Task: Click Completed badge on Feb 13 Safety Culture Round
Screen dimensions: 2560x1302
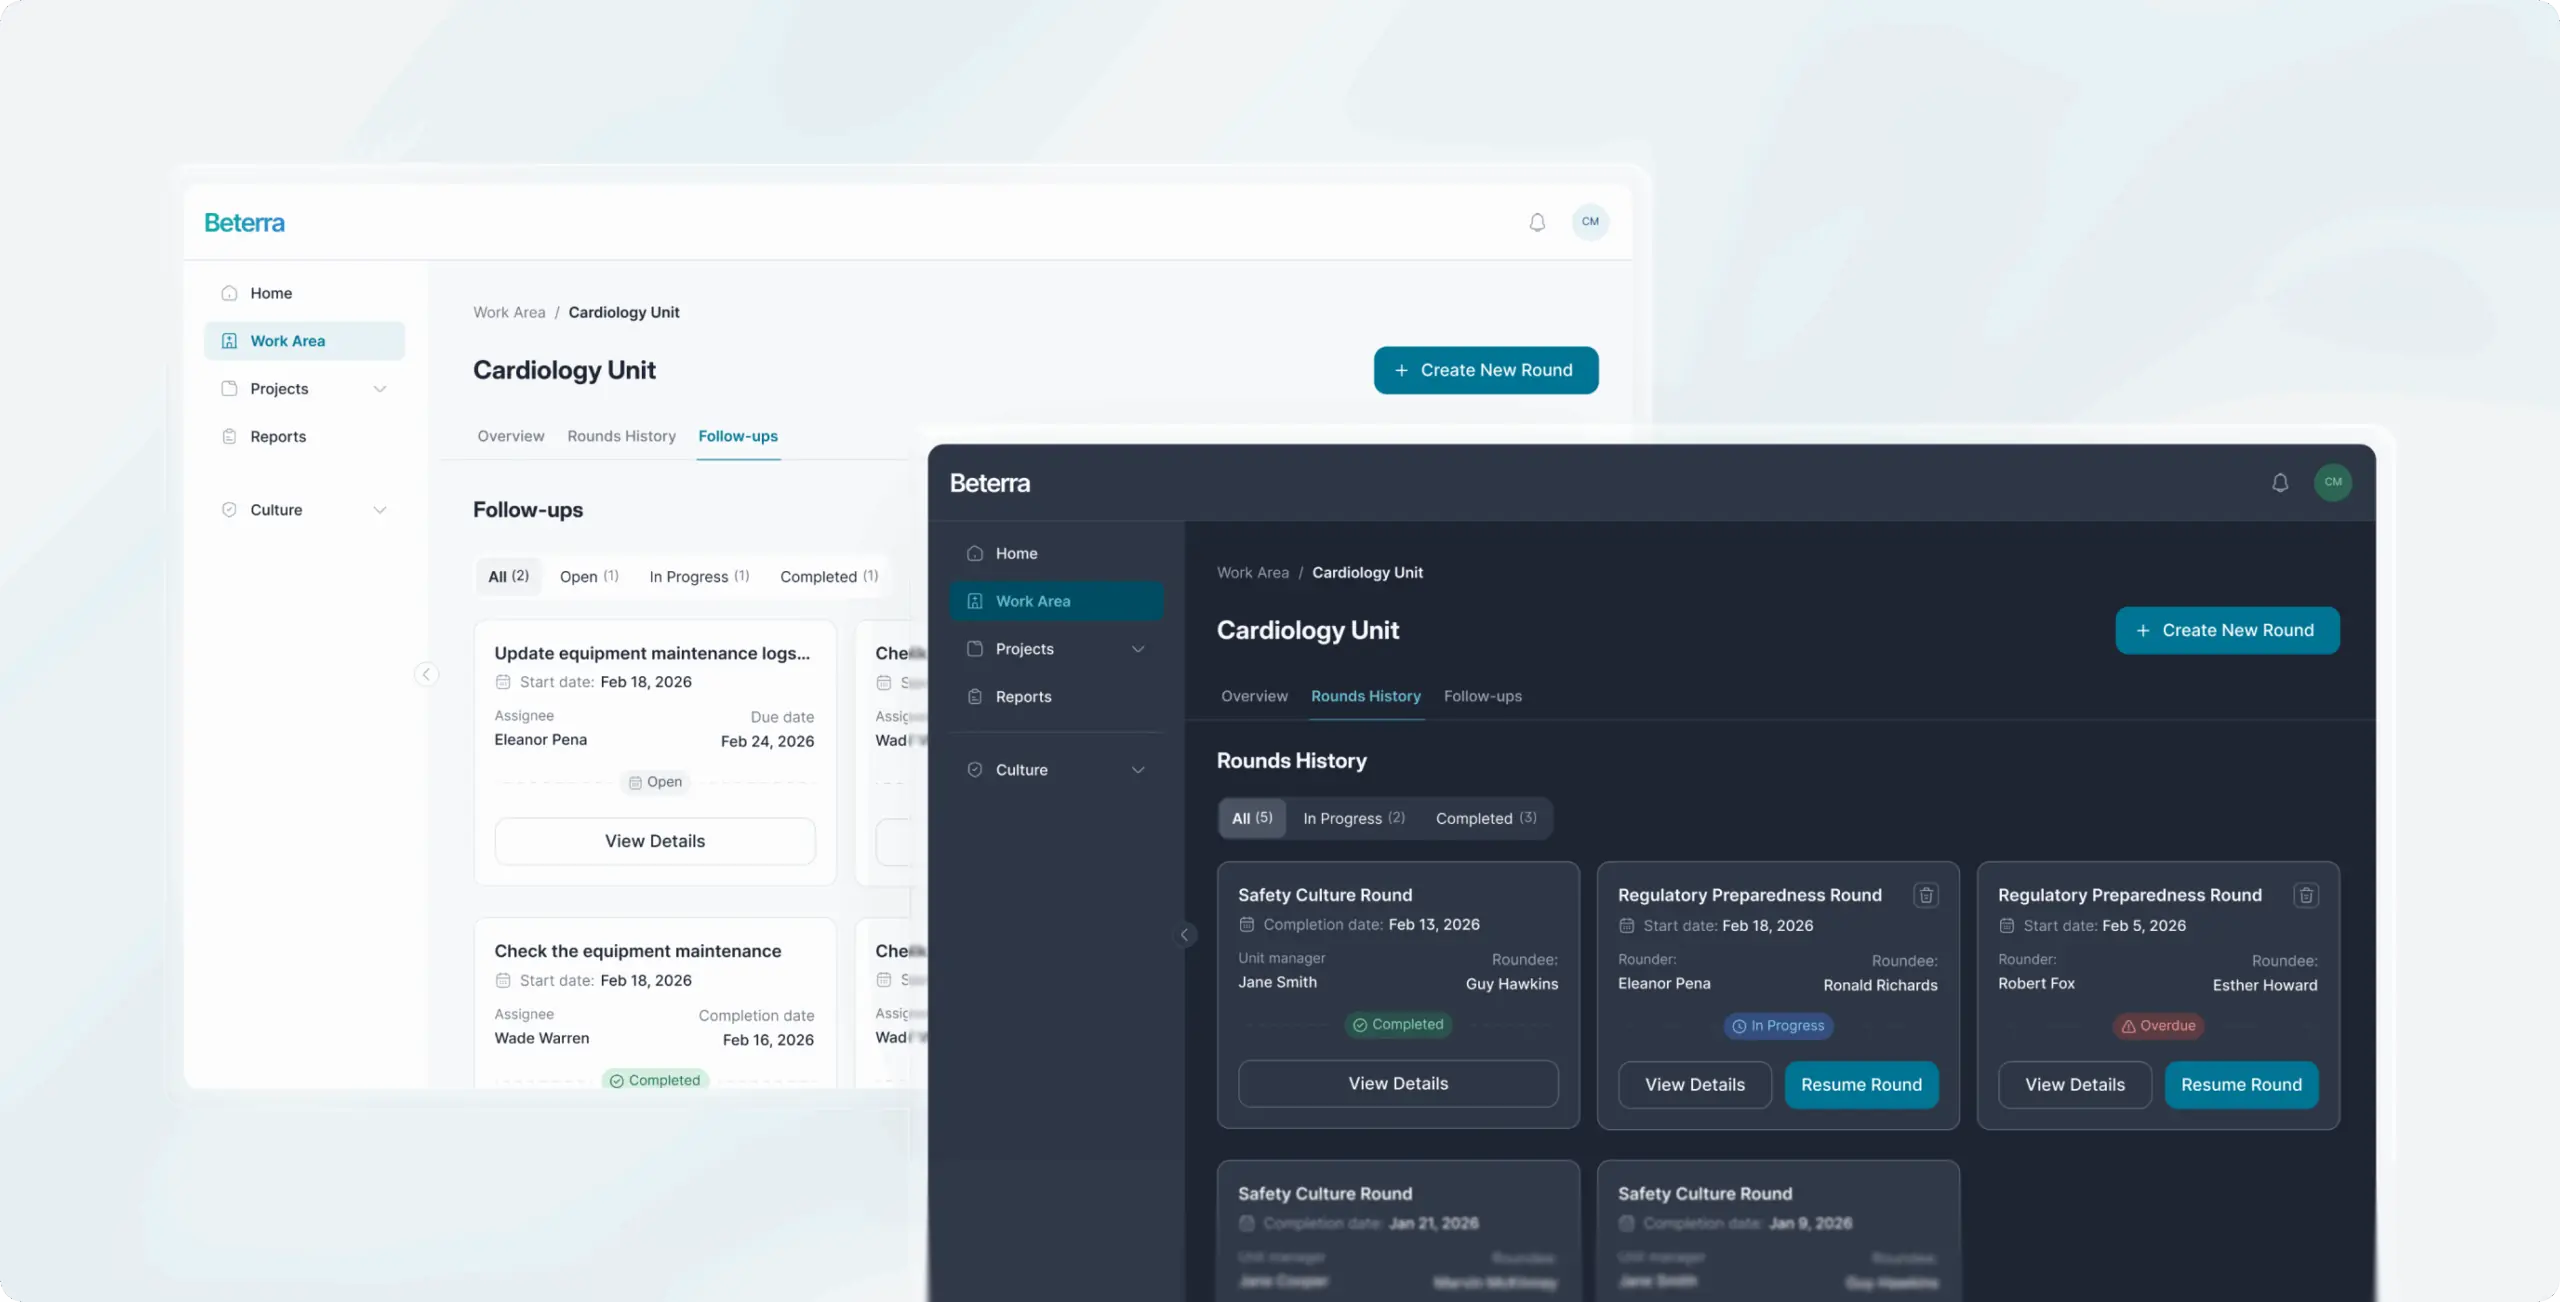Action: pos(1398,1025)
